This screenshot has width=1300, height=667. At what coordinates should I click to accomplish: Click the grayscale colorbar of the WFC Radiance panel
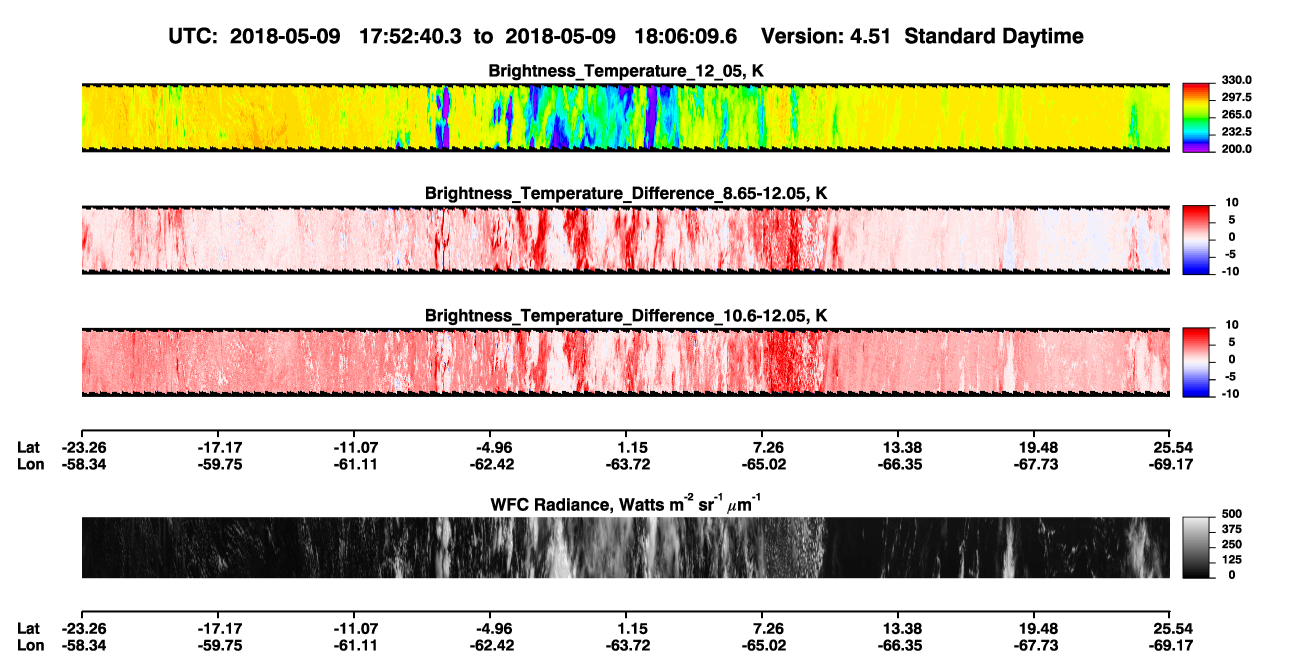1196,548
